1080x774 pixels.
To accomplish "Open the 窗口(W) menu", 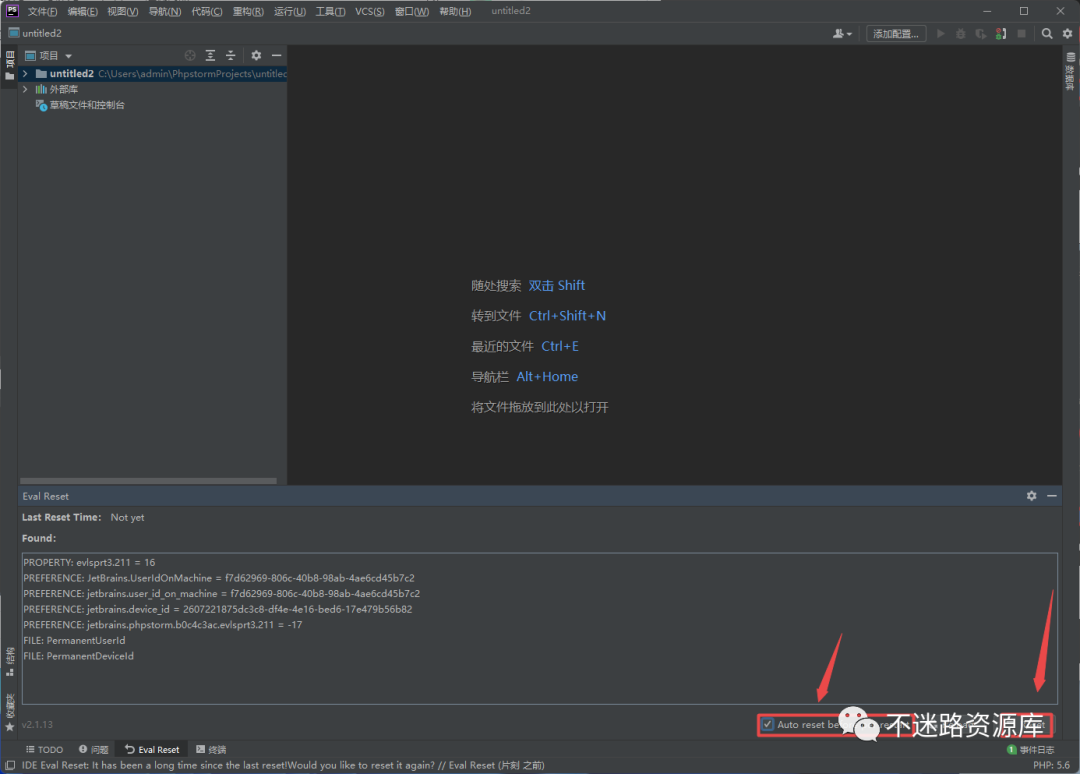I will coord(412,11).
